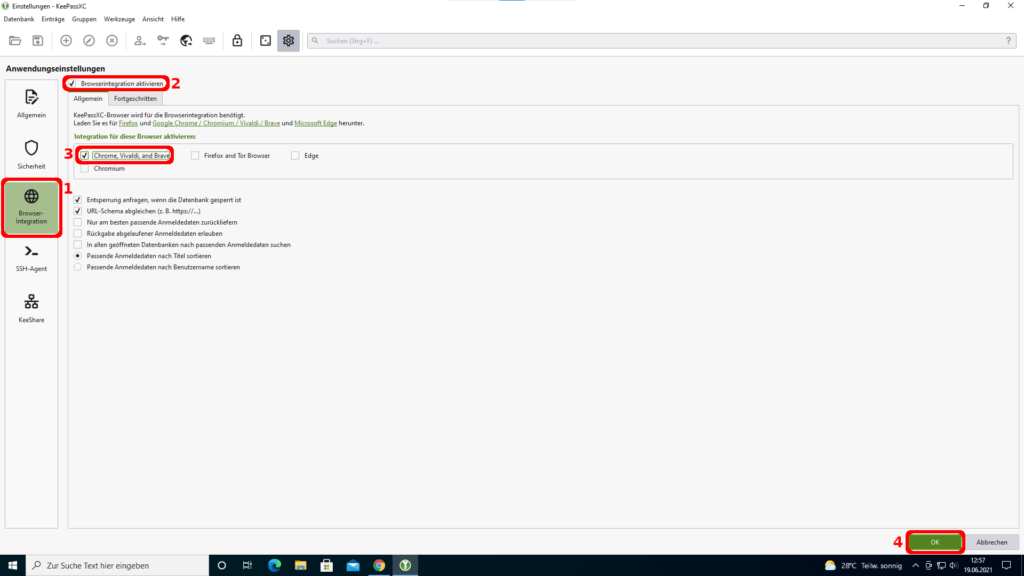Open the Einträge menu
Viewport: 1024px width, 576px height.
tap(53, 19)
